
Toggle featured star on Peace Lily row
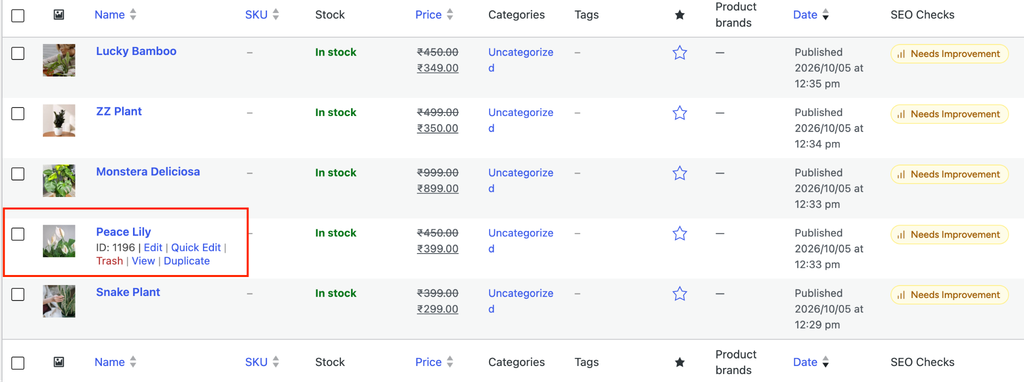coord(680,233)
